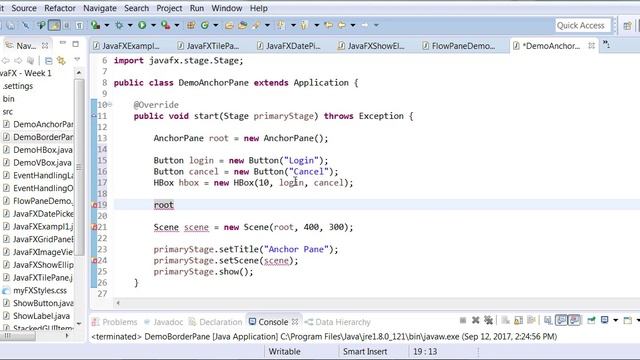Viewport: 640px width, 360px height.
Task: Open dropdown next to Display Selected Console
Action: (616, 320)
